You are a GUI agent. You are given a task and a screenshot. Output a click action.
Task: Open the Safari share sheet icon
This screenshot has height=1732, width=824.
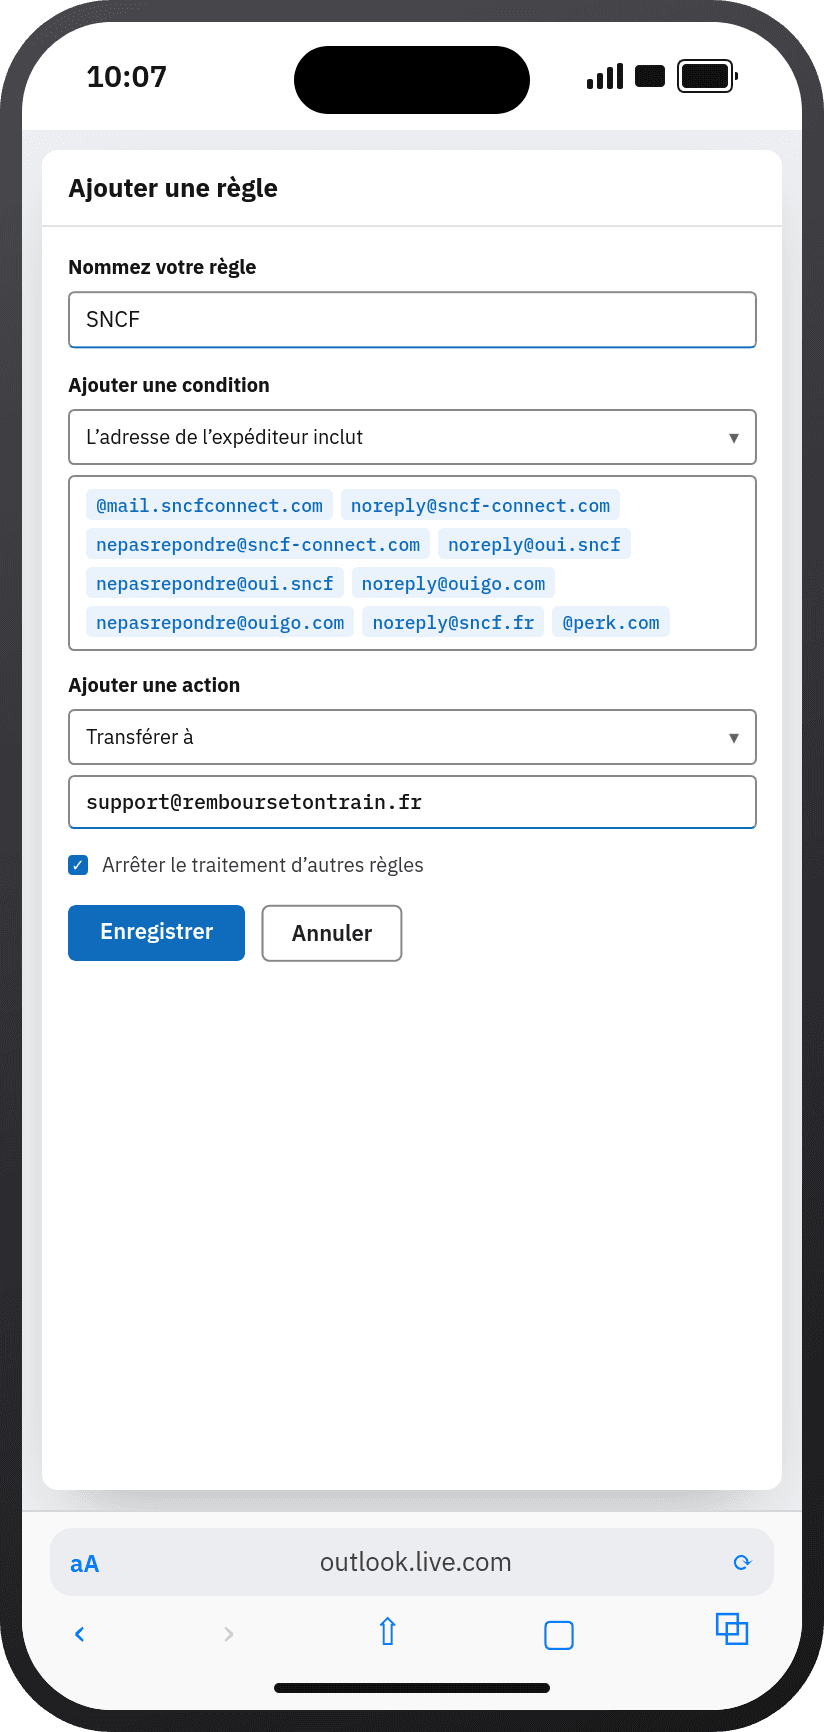388,1631
